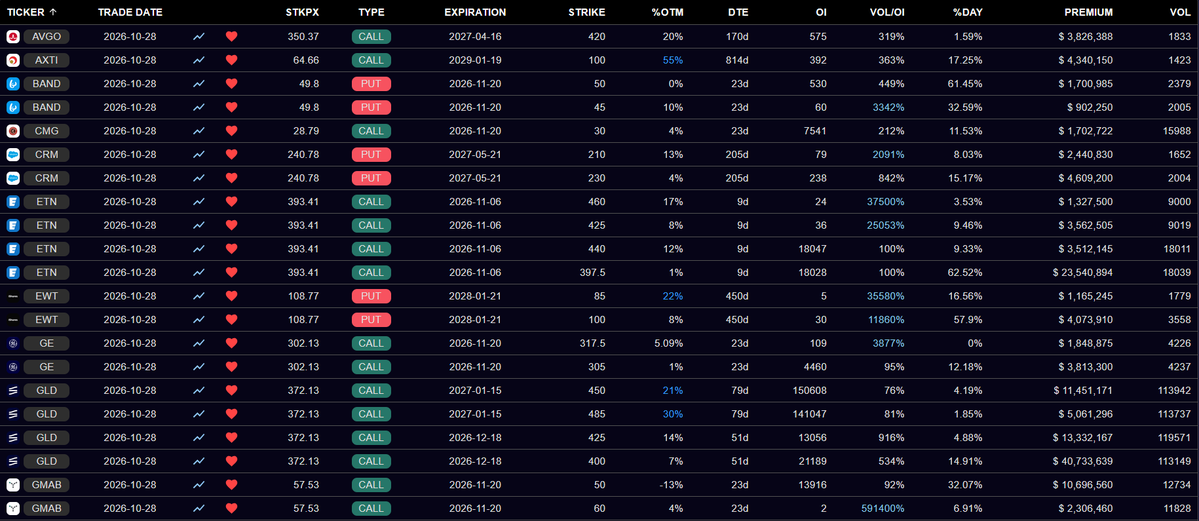Open the chart icon in the AVGO row

(x=199, y=36)
